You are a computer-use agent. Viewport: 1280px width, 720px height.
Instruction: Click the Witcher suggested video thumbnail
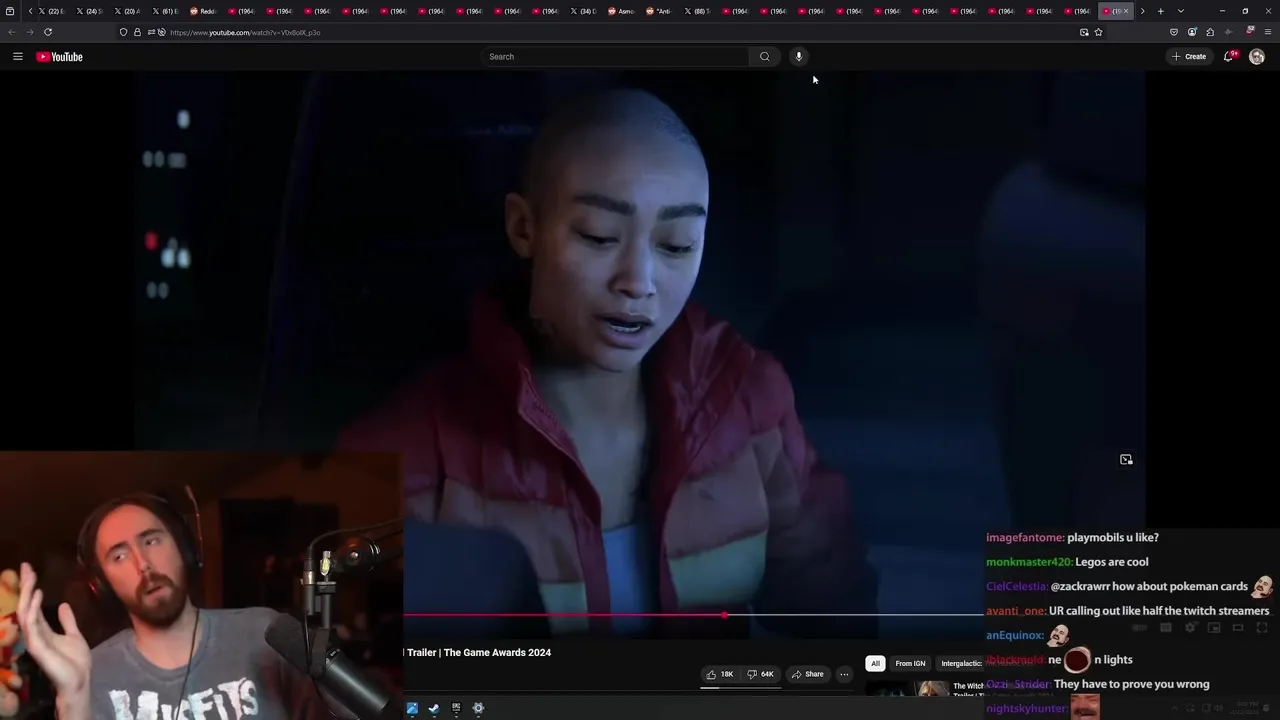[x=907, y=690]
